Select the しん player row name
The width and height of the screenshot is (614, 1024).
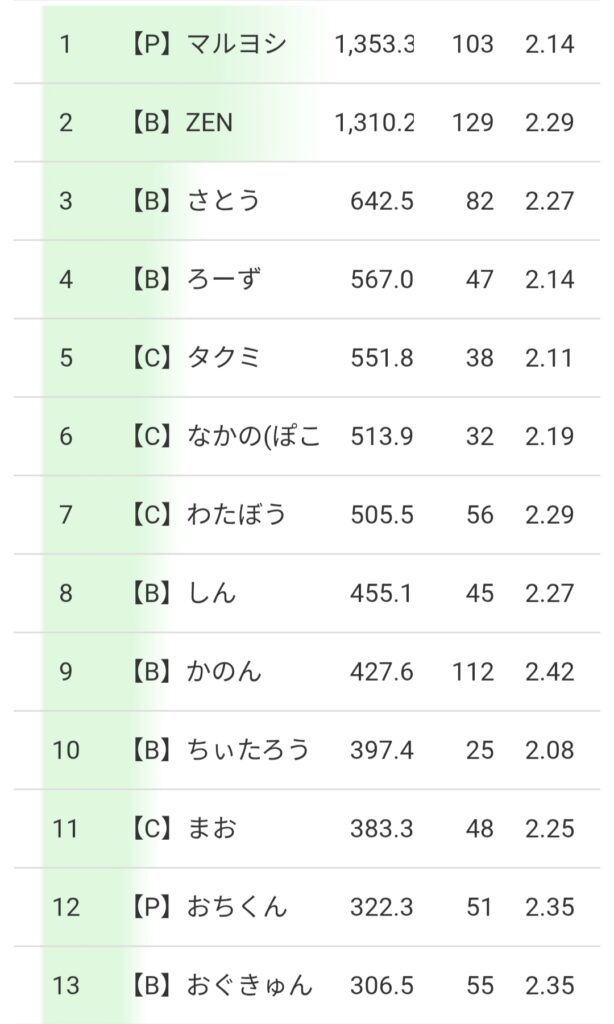[x=211, y=593]
